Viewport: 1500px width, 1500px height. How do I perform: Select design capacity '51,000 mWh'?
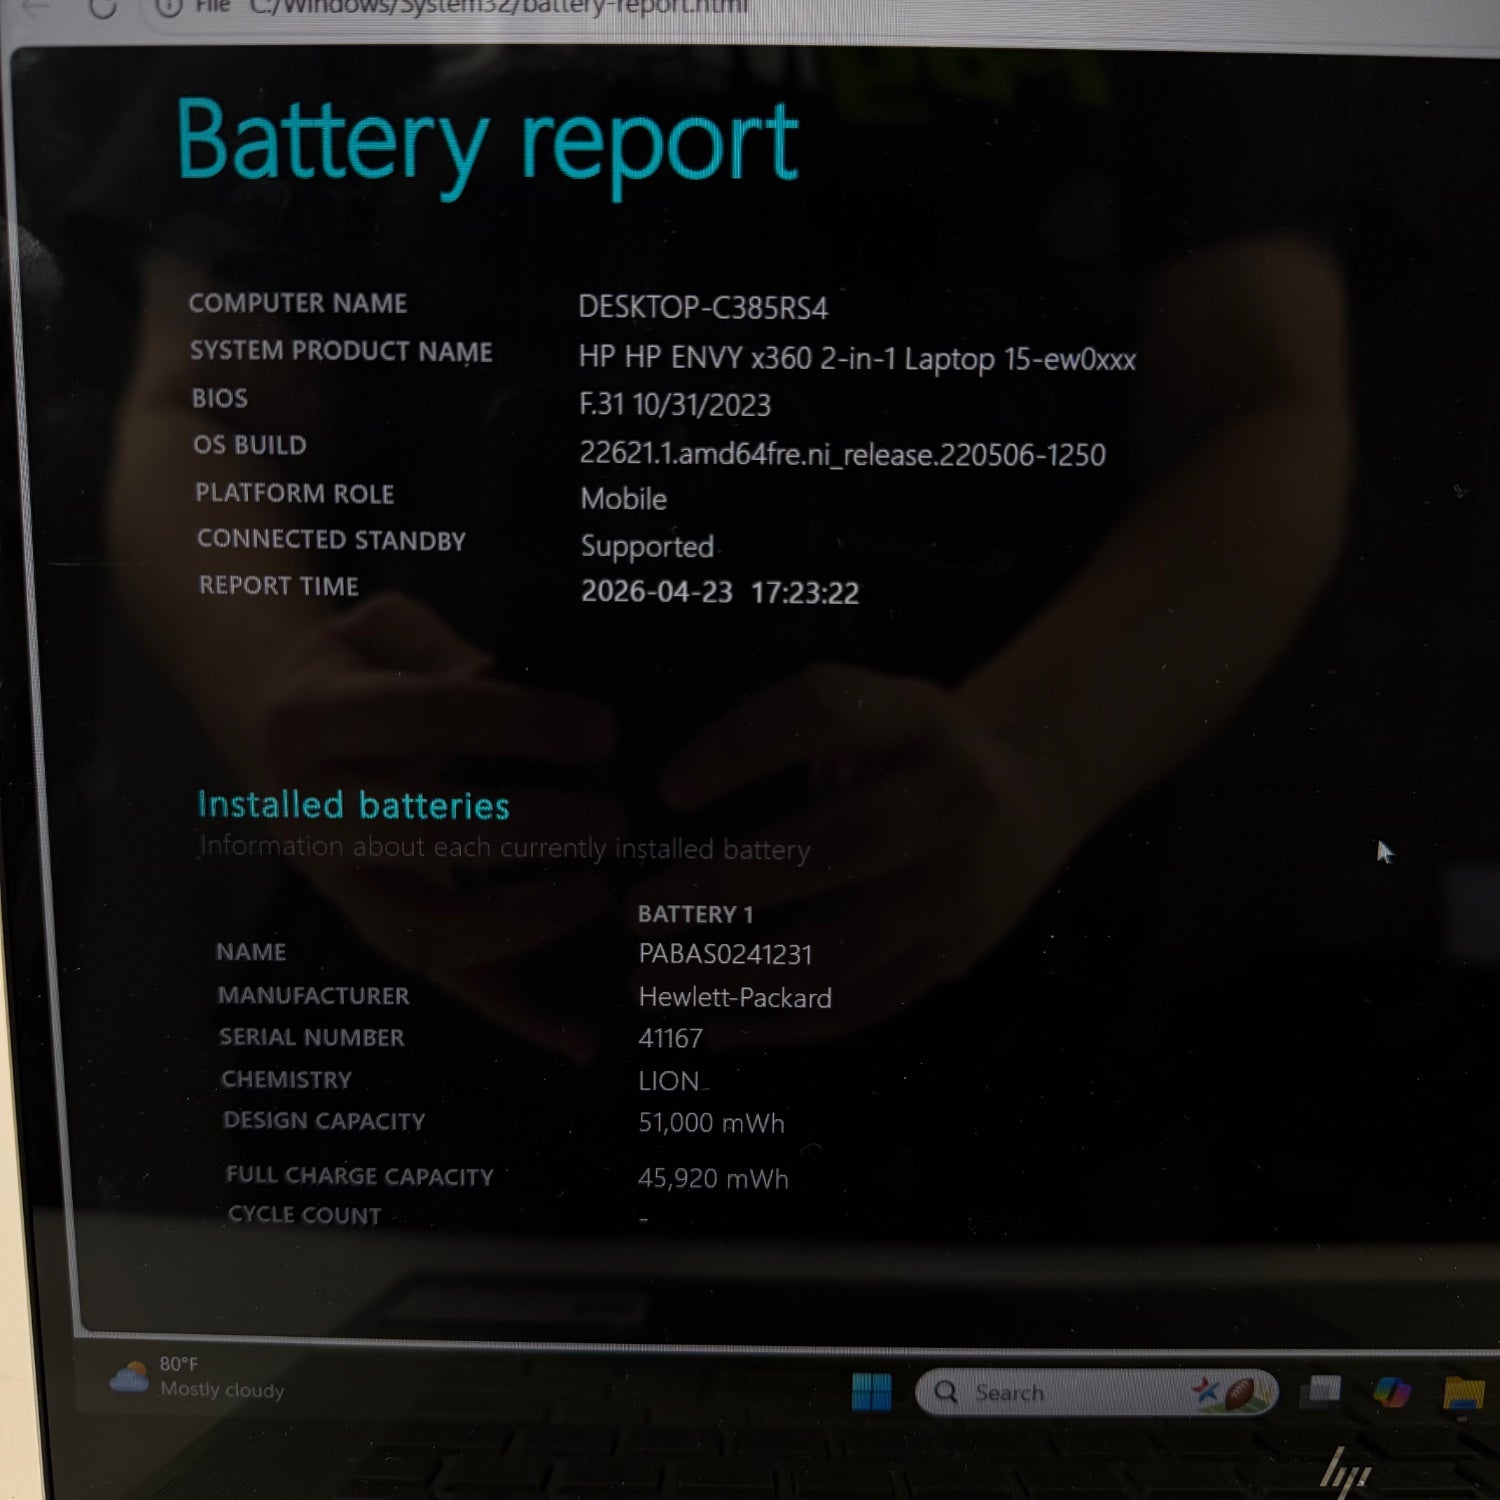(x=711, y=1123)
